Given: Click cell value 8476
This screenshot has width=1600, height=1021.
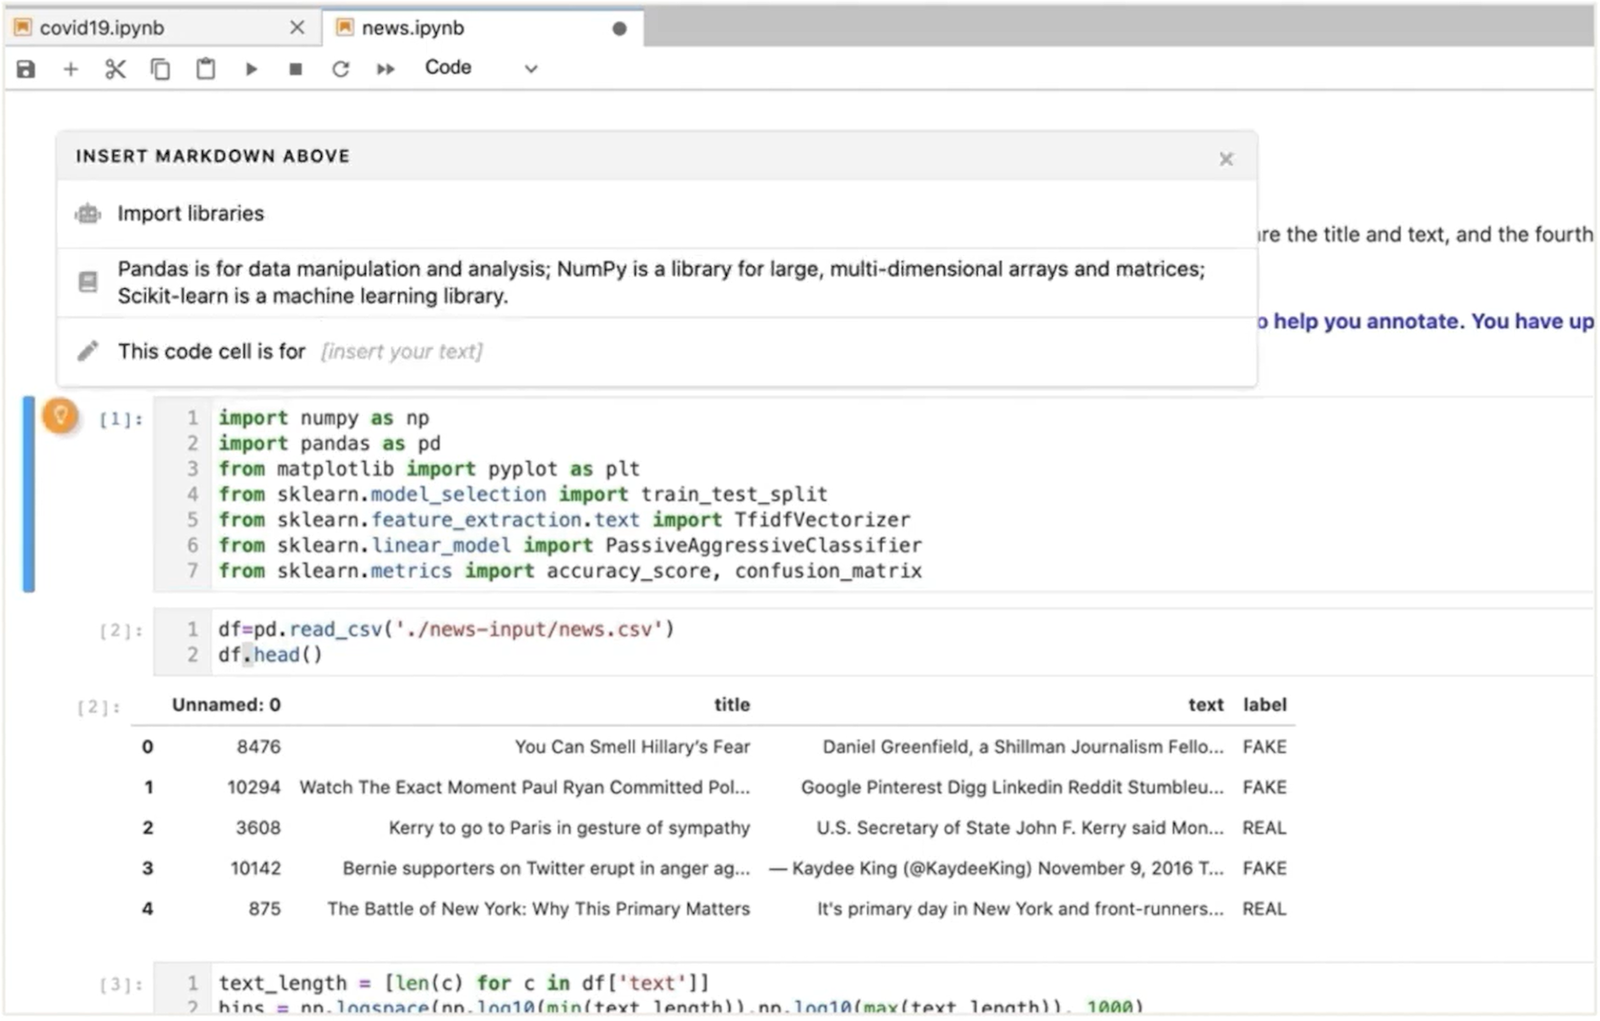Looking at the screenshot, I should [259, 747].
